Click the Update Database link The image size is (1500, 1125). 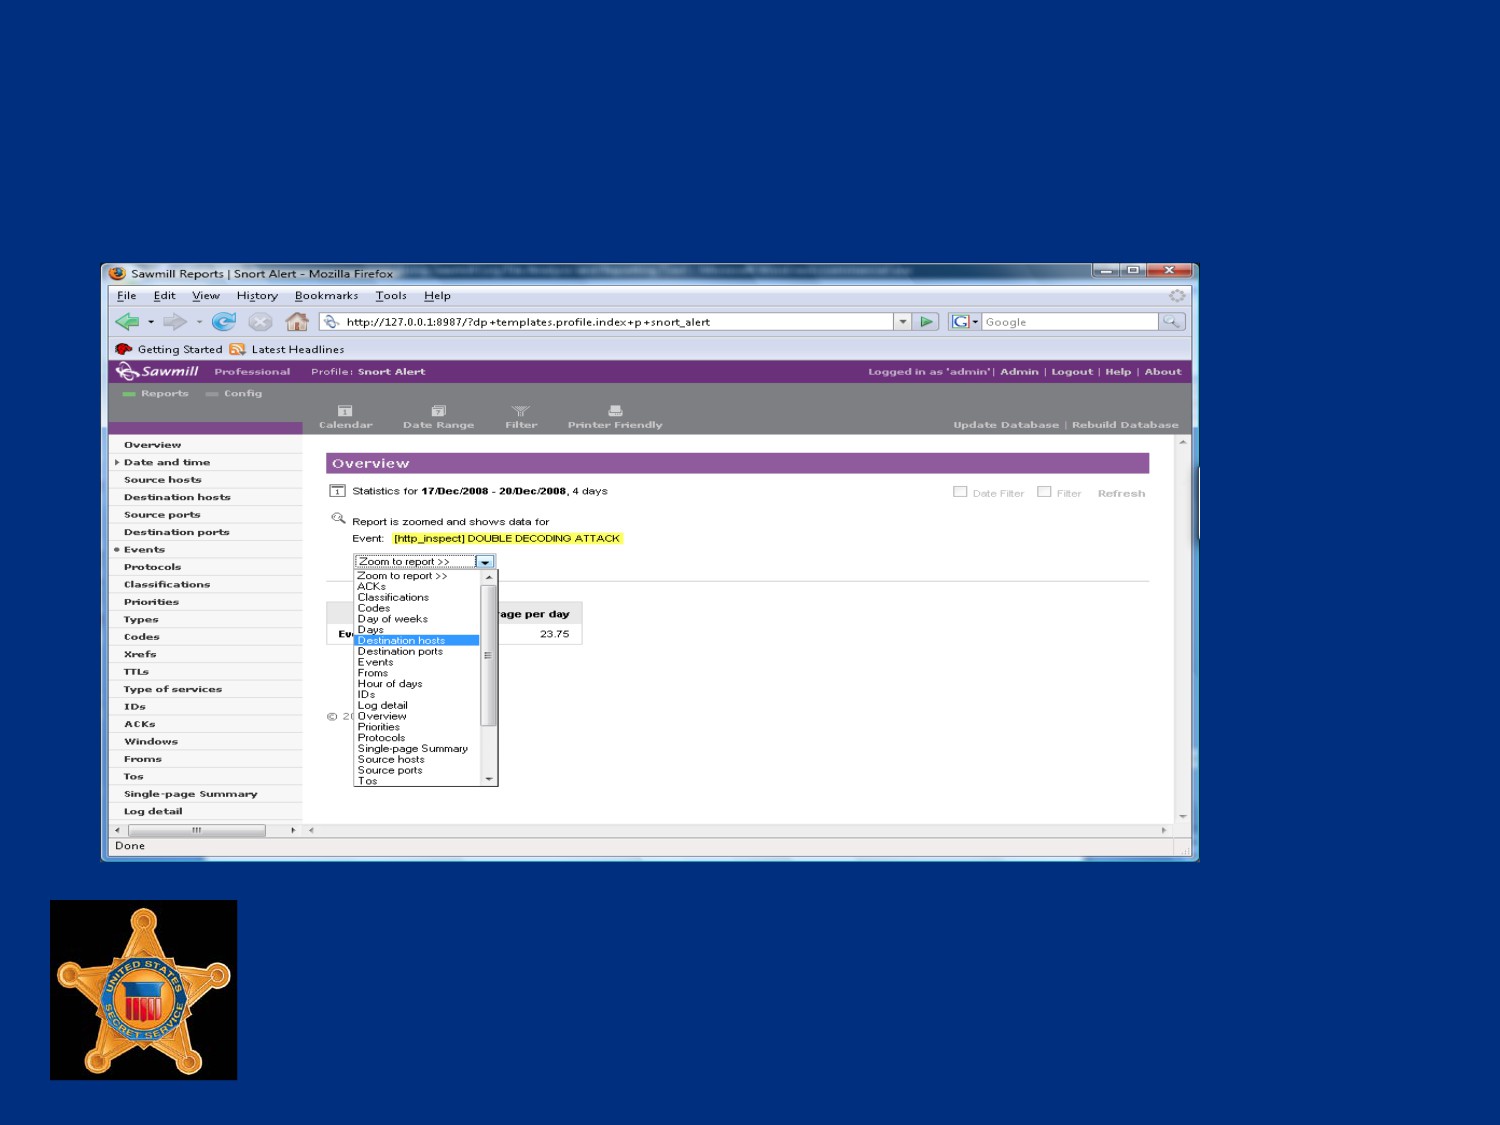coord(1006,425)
